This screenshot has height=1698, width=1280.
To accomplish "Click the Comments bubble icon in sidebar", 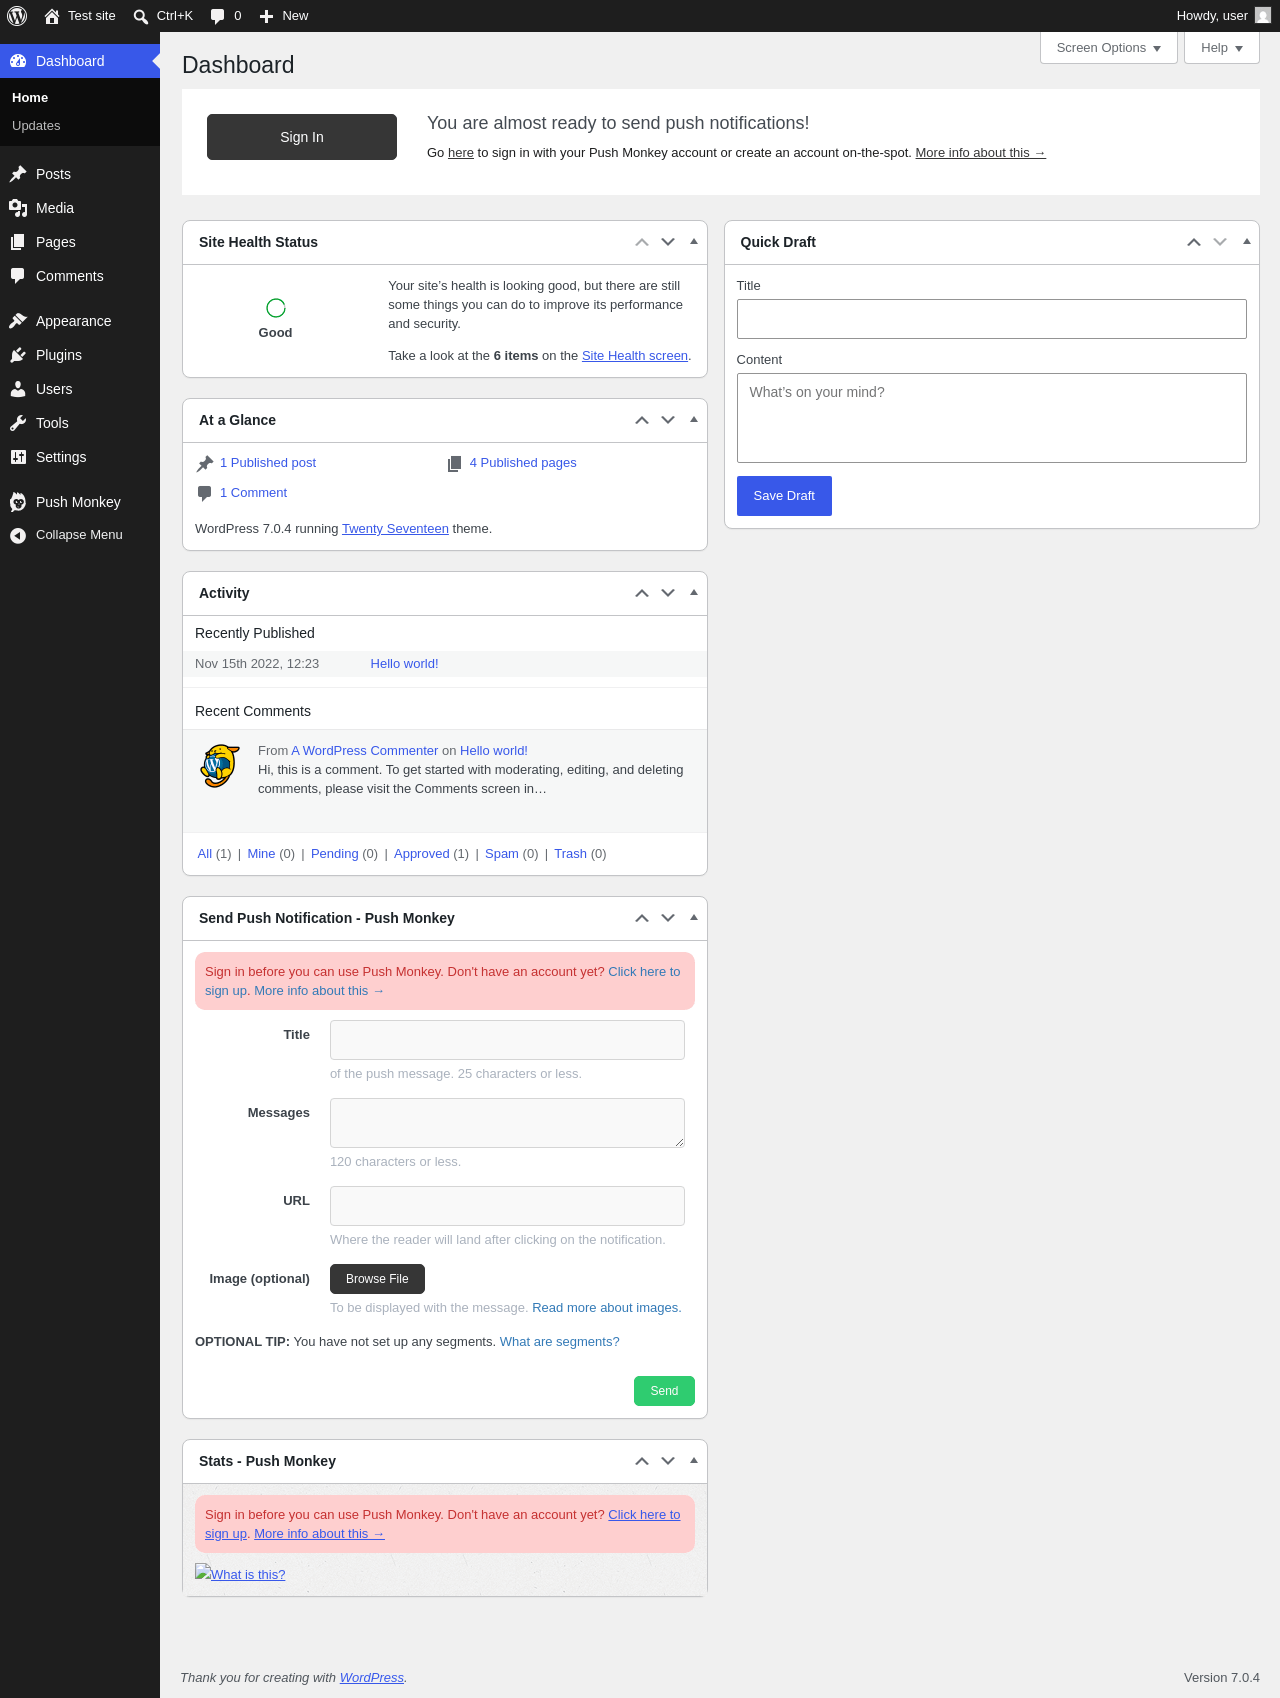I will click(18, 276).
